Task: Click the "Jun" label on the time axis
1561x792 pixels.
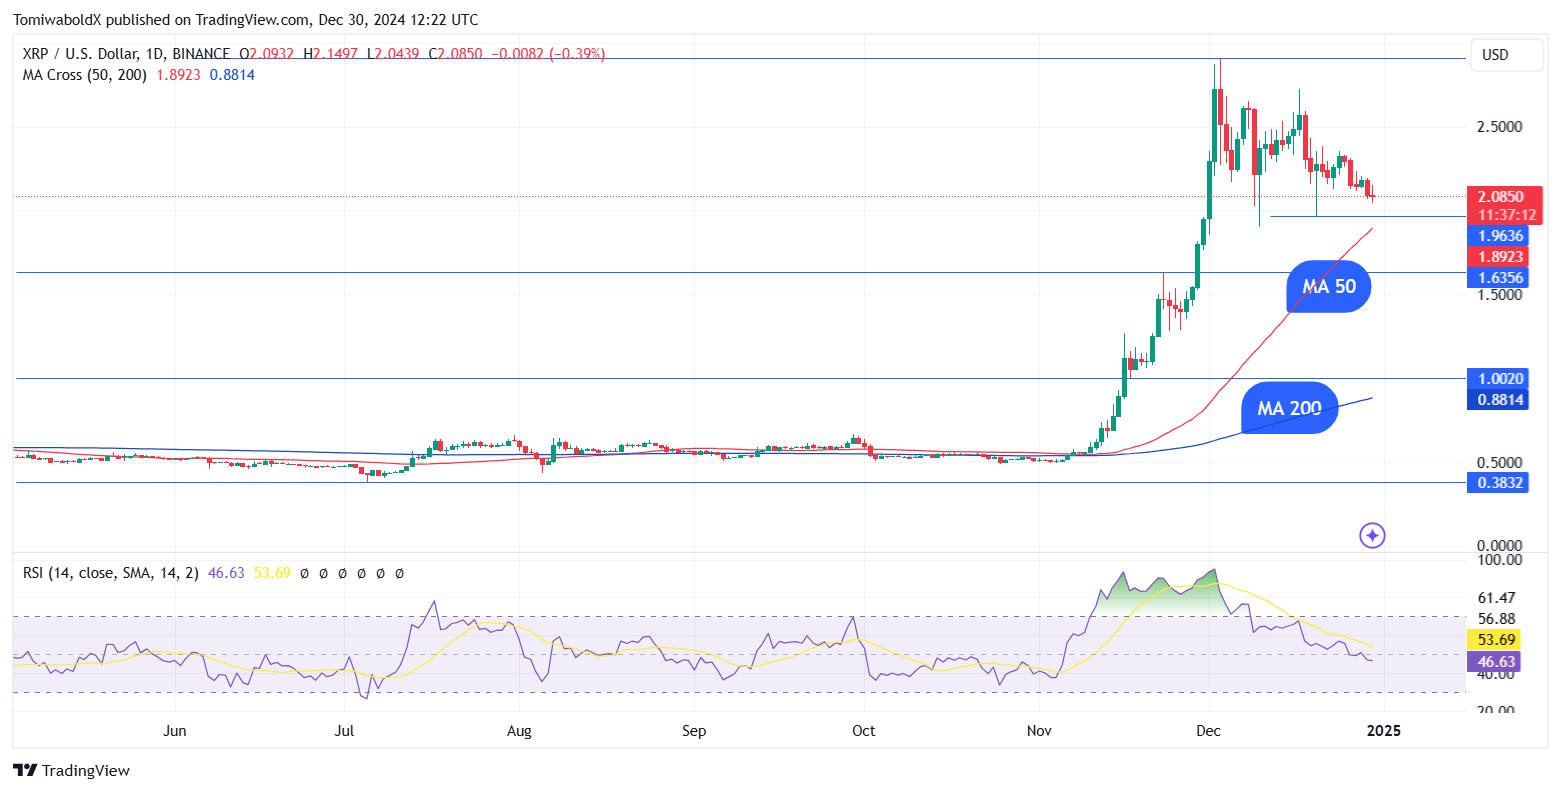Action: click(175, 731)
